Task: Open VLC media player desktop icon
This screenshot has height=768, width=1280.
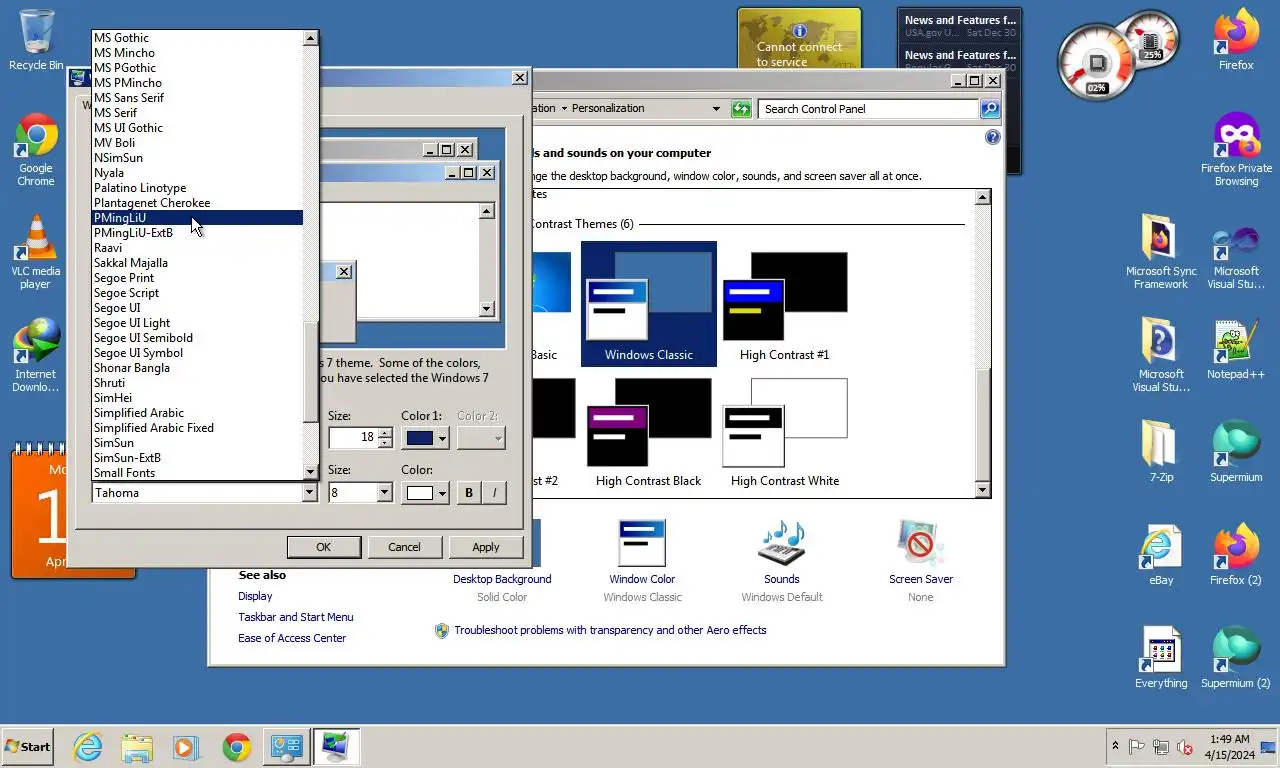Action: [36, 252]
